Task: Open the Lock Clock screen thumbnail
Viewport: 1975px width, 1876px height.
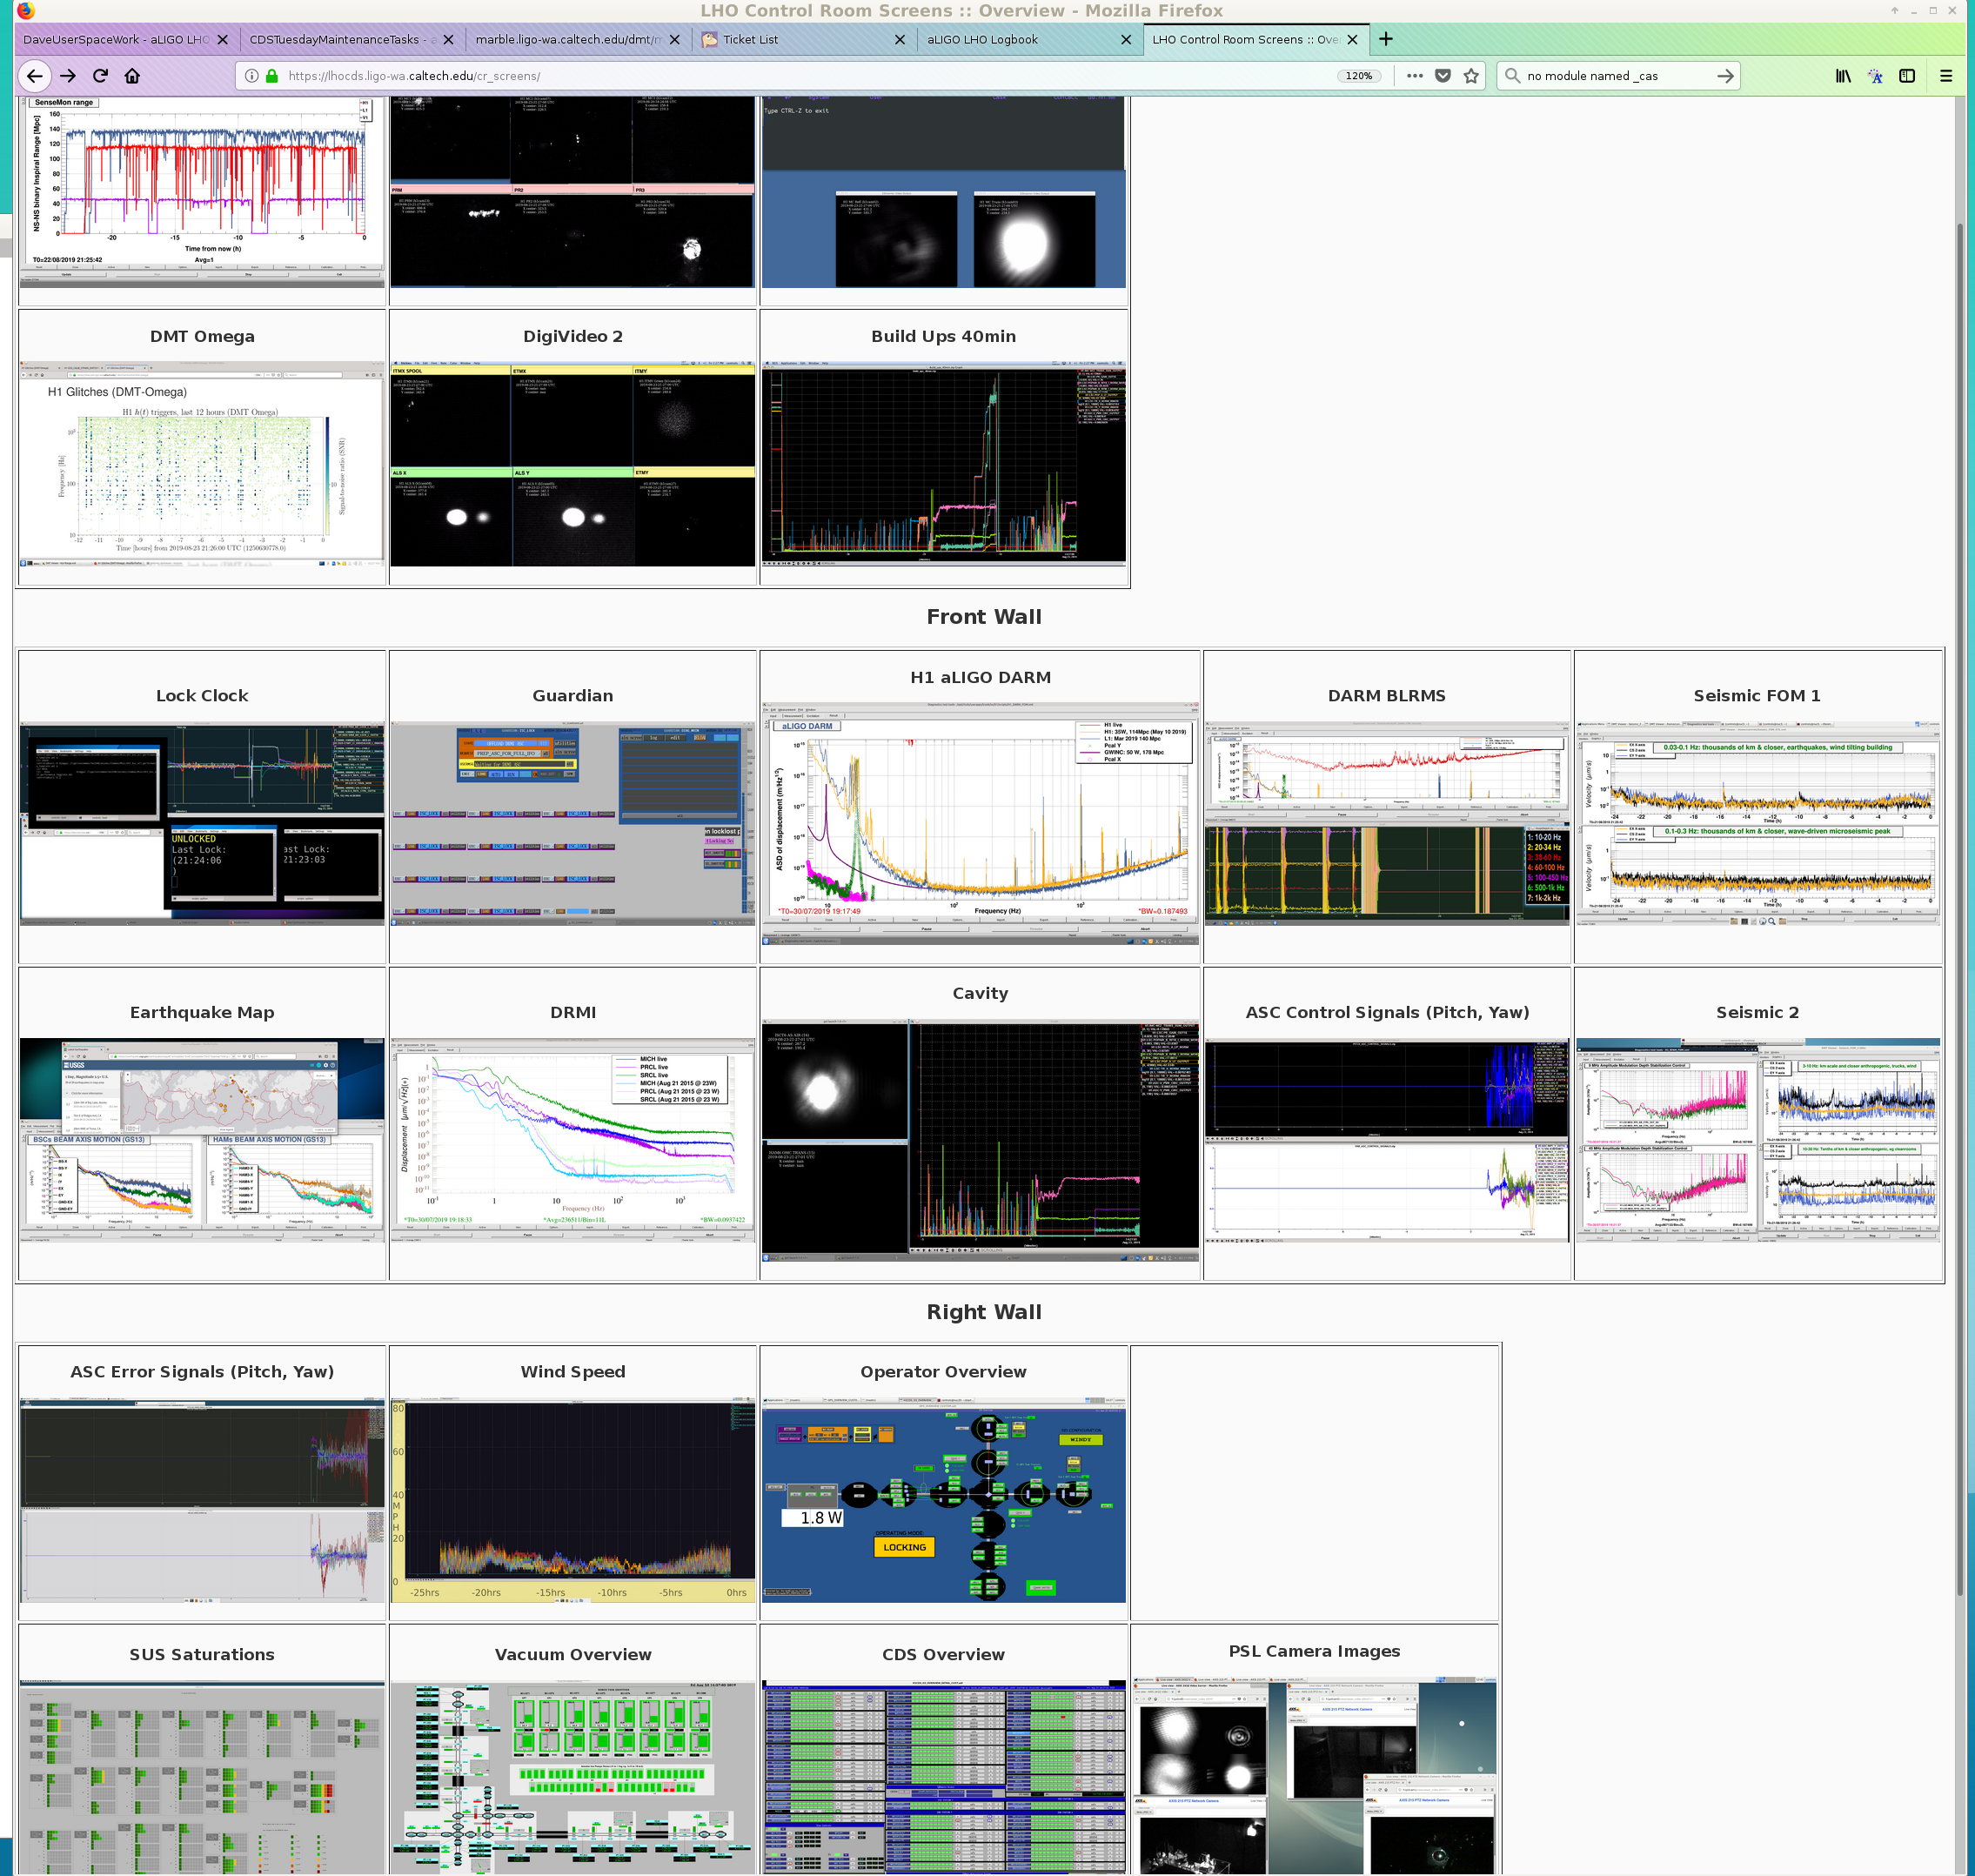Action: pyautogui.click(x=202, y=824)
